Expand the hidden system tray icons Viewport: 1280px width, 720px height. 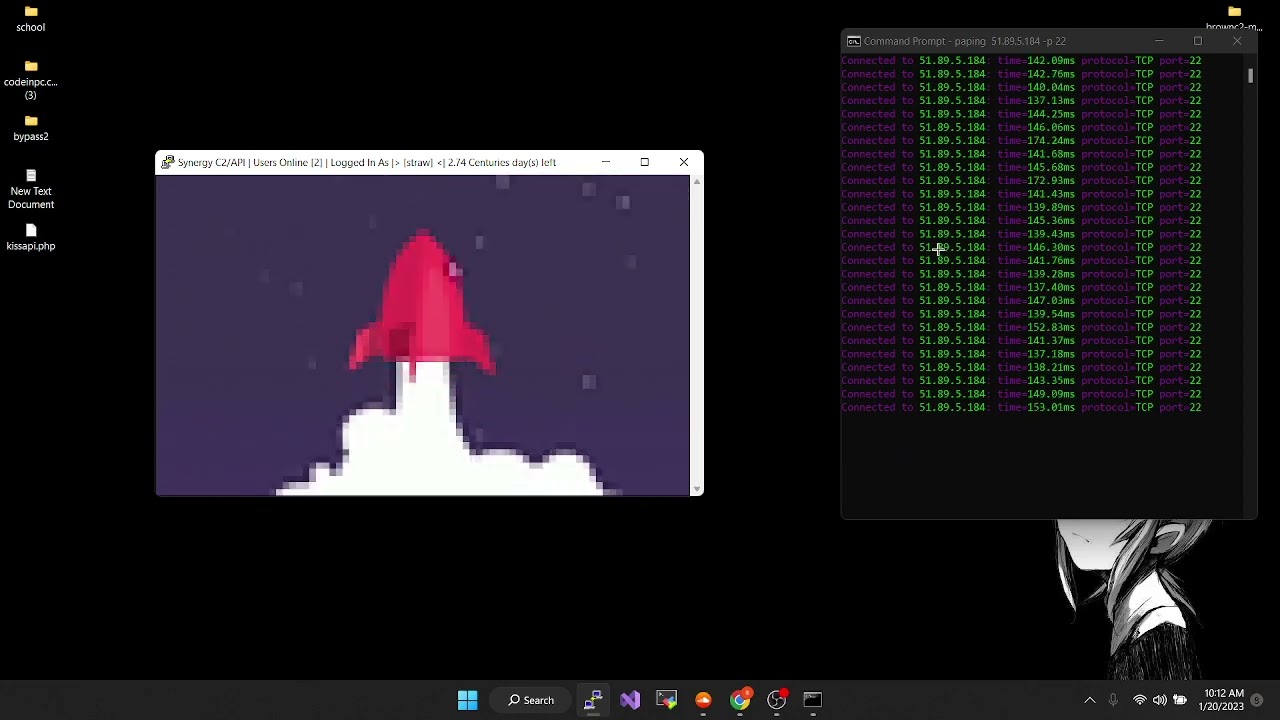[x=1090, y=700]
